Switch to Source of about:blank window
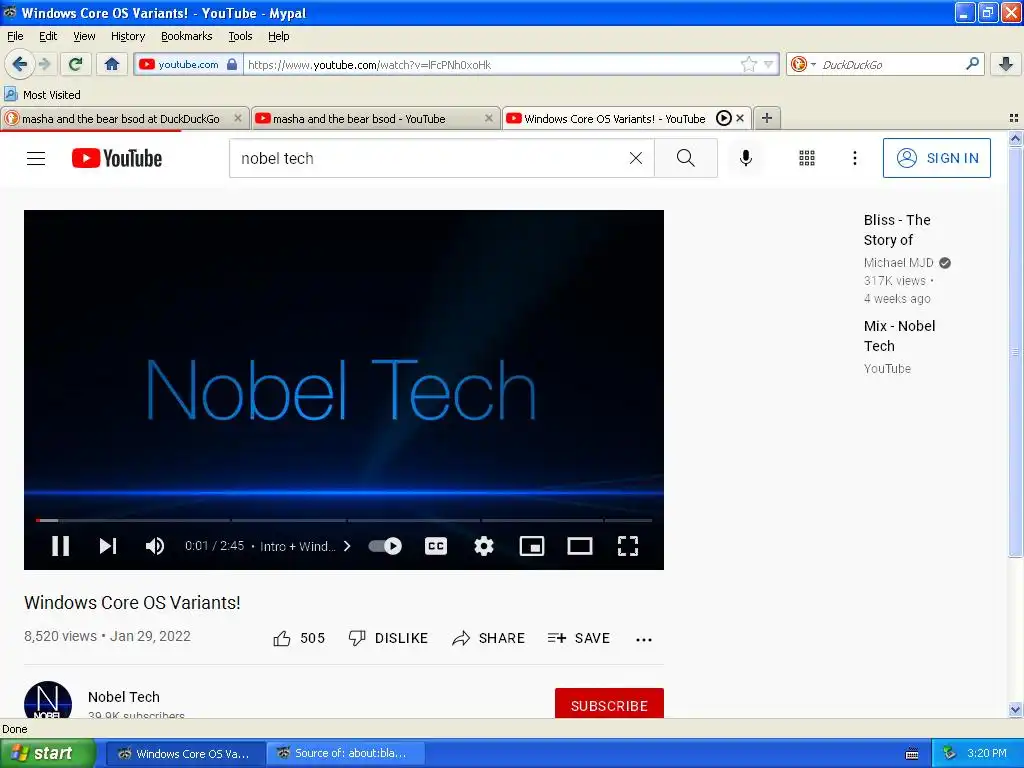This screenshot has width=1024, height=768. [x=345, y=753]
